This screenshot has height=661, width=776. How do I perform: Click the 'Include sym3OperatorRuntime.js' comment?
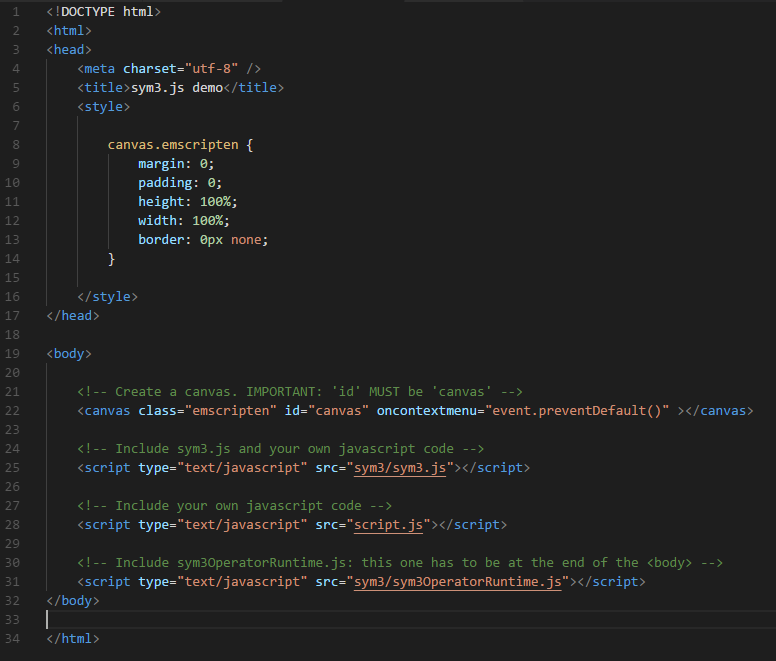tap(400, 563)
